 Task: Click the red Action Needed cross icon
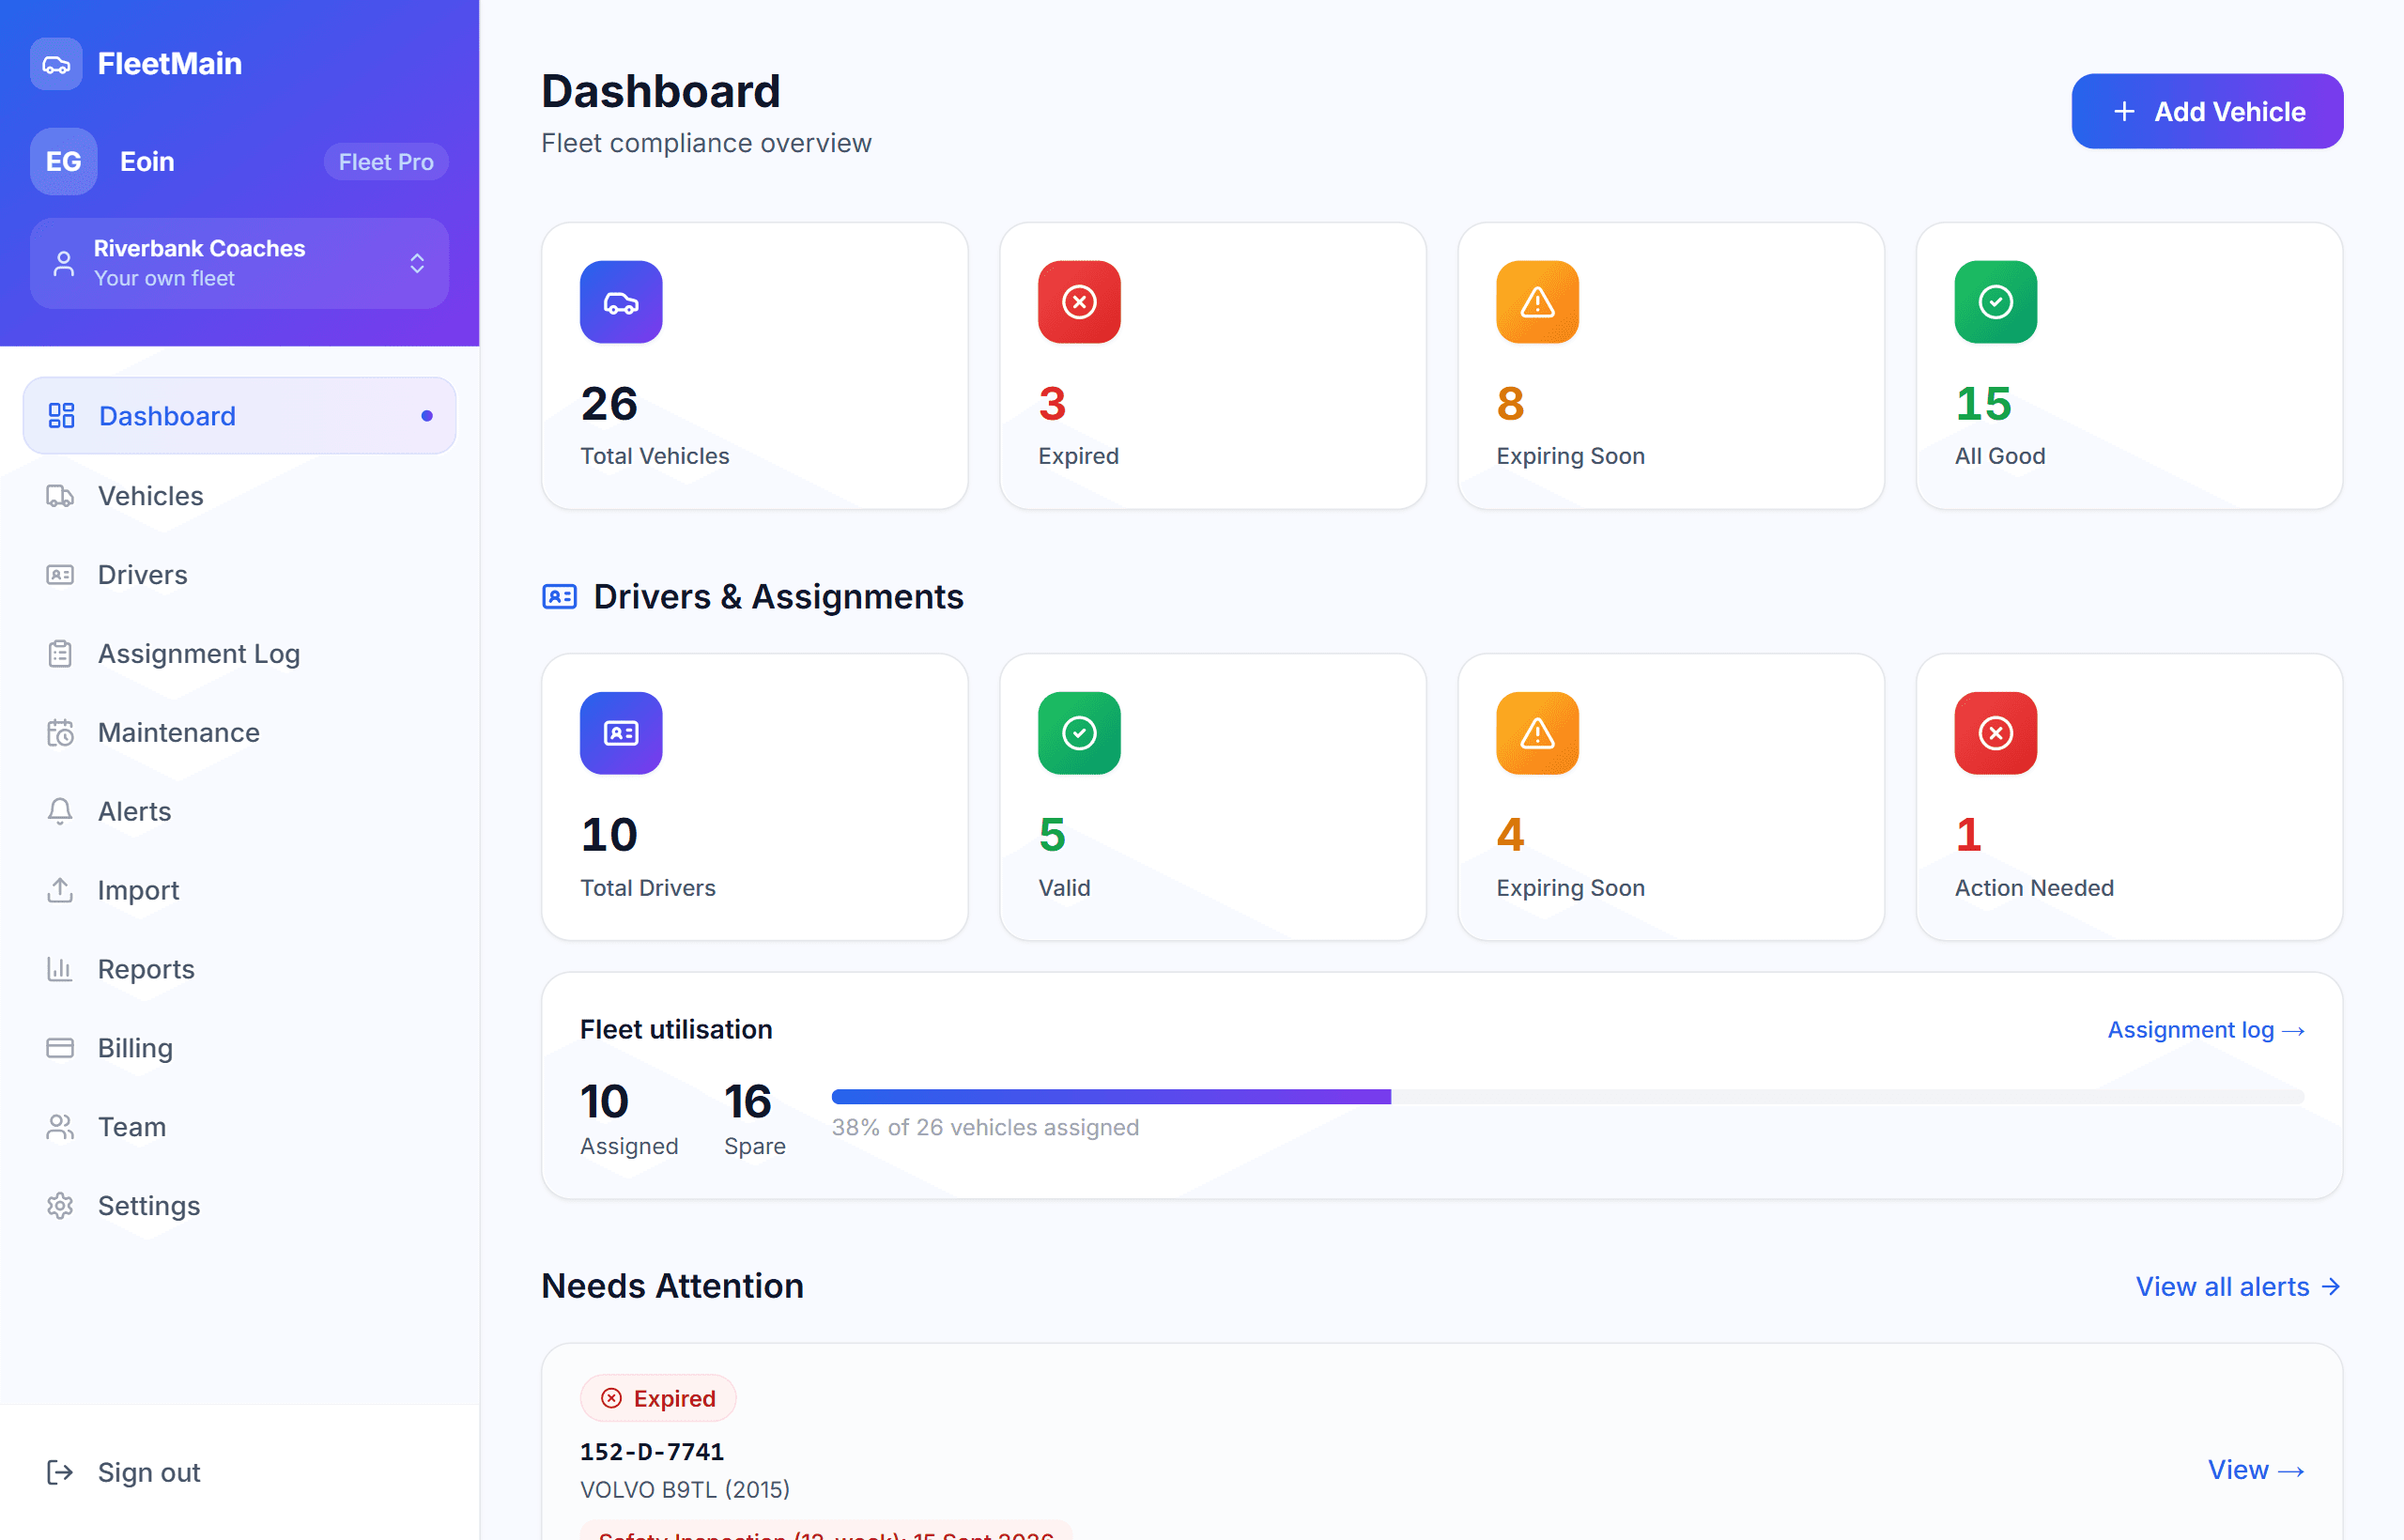[1995, 733]
